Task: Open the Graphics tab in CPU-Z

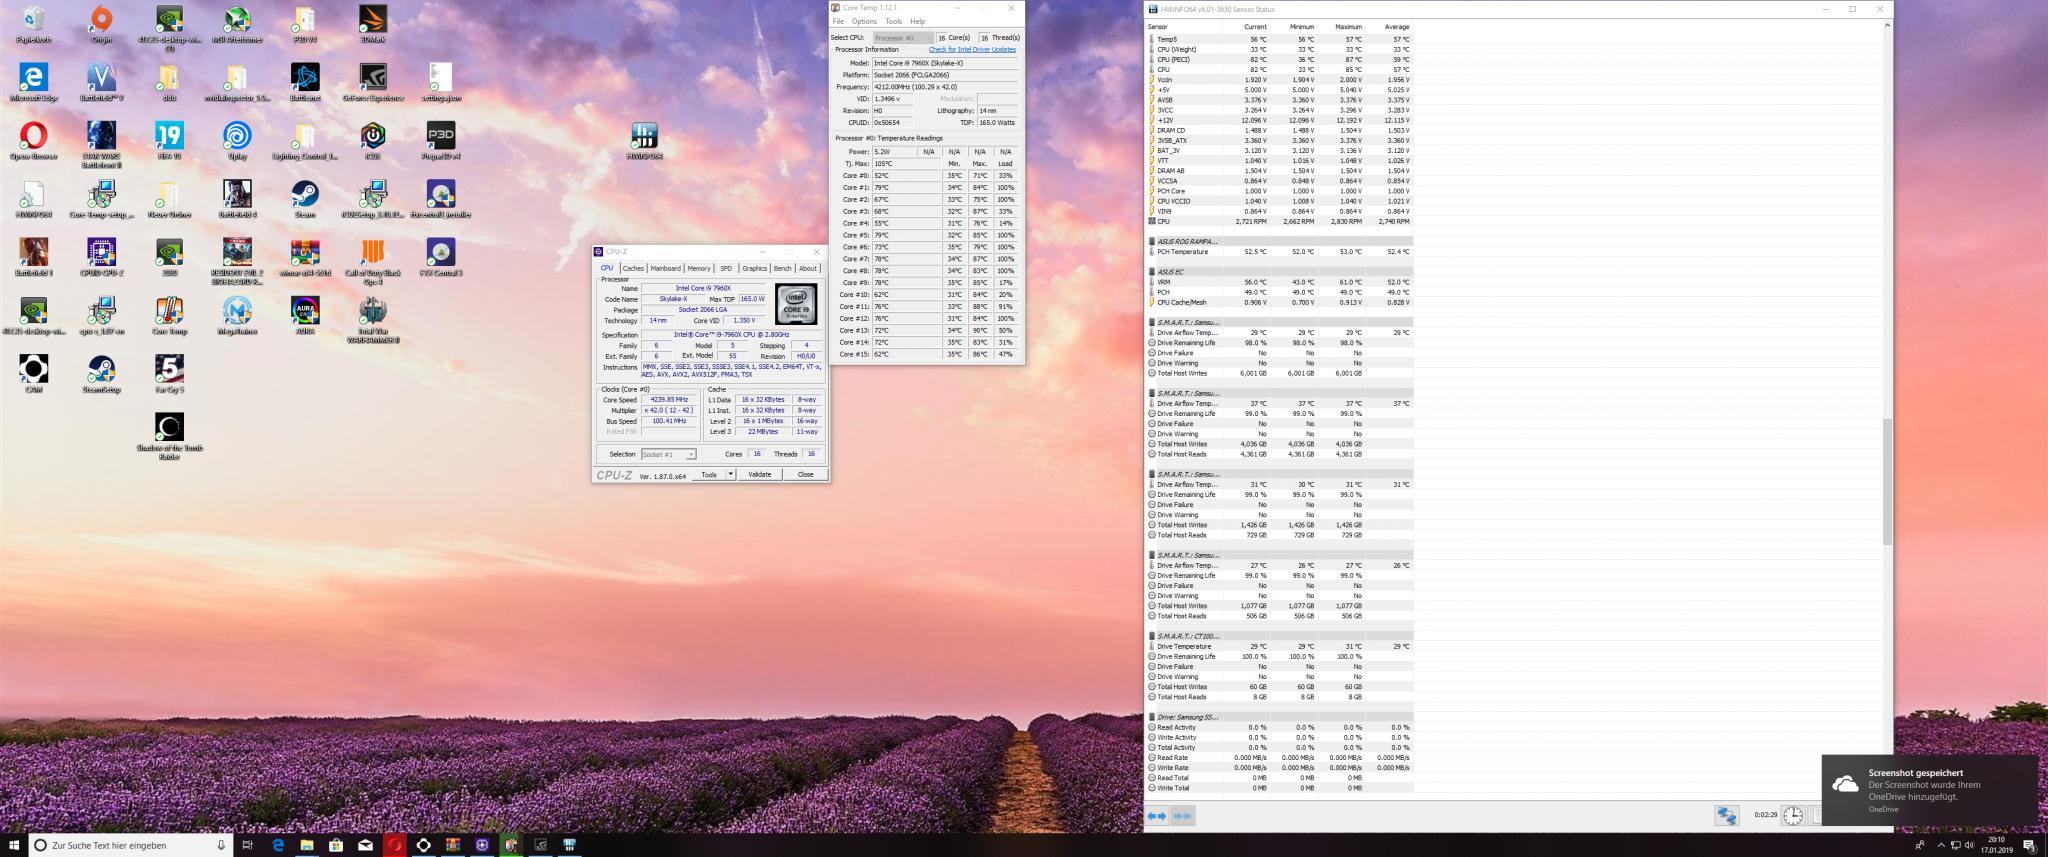Action: [755, 268]
